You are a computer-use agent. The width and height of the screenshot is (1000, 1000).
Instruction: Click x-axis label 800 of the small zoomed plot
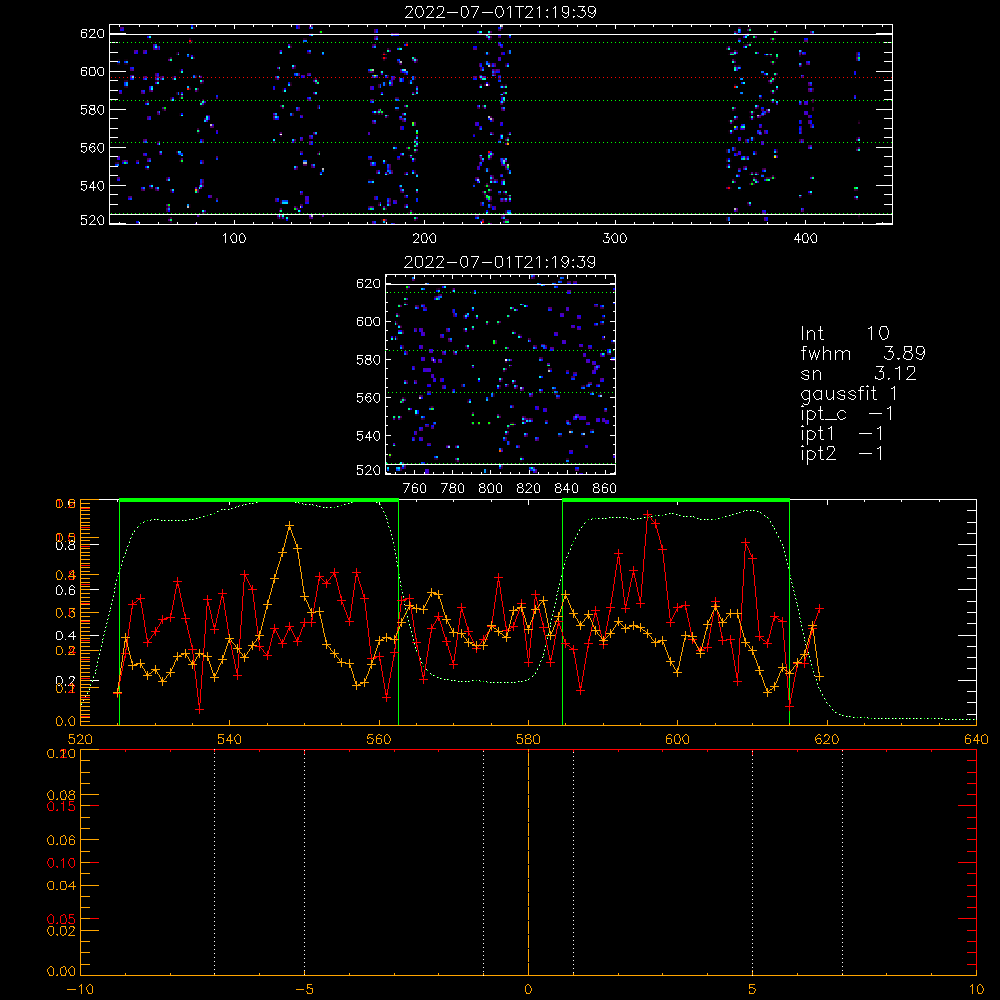tap(490, 489)
